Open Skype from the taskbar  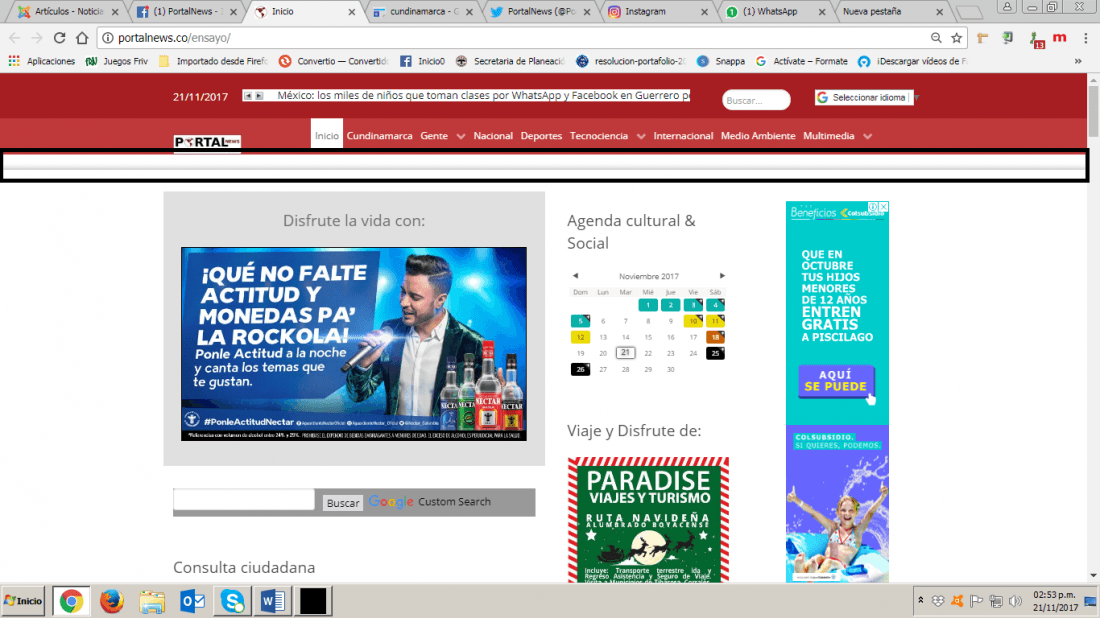[232, 601]
